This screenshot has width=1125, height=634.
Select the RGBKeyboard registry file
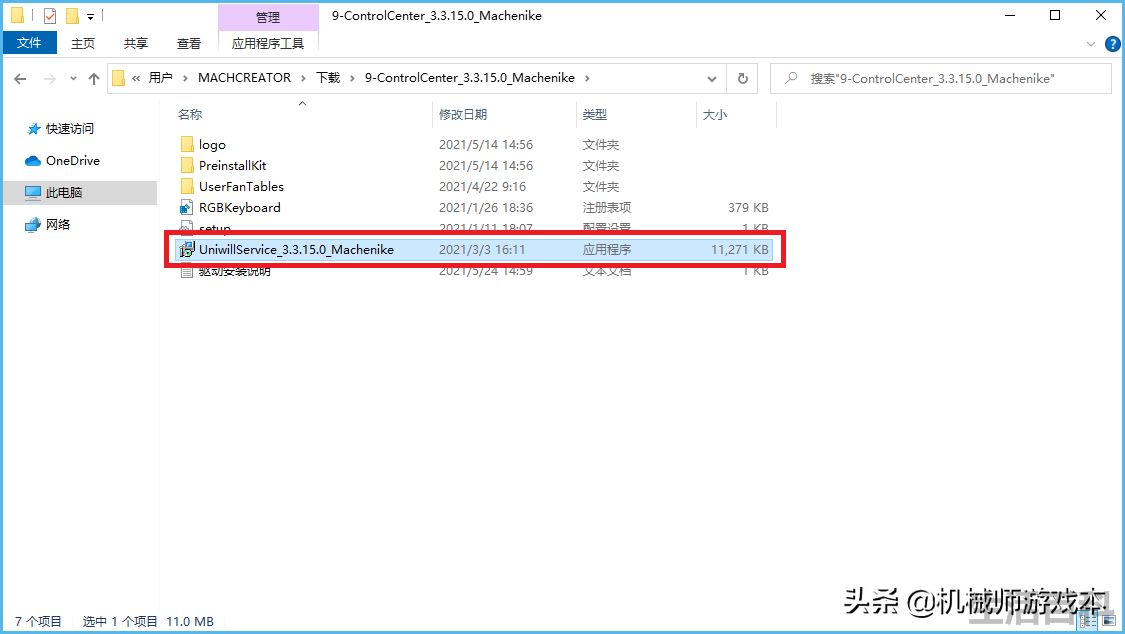coord(240,207)
